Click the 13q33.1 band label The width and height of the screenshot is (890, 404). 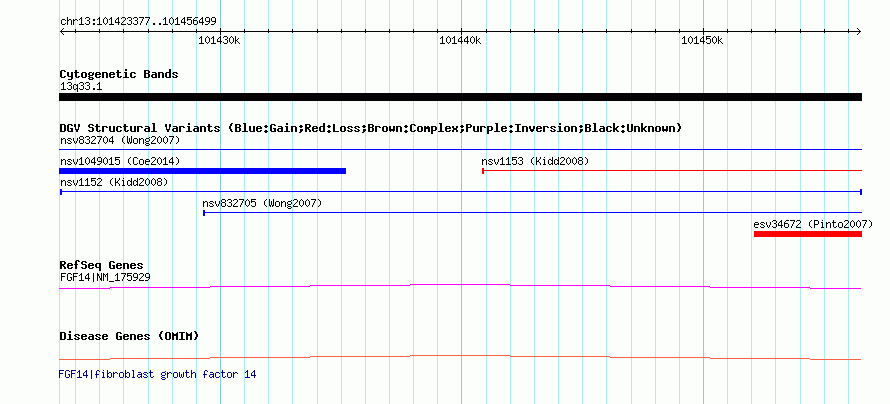(x=81, y=86)
